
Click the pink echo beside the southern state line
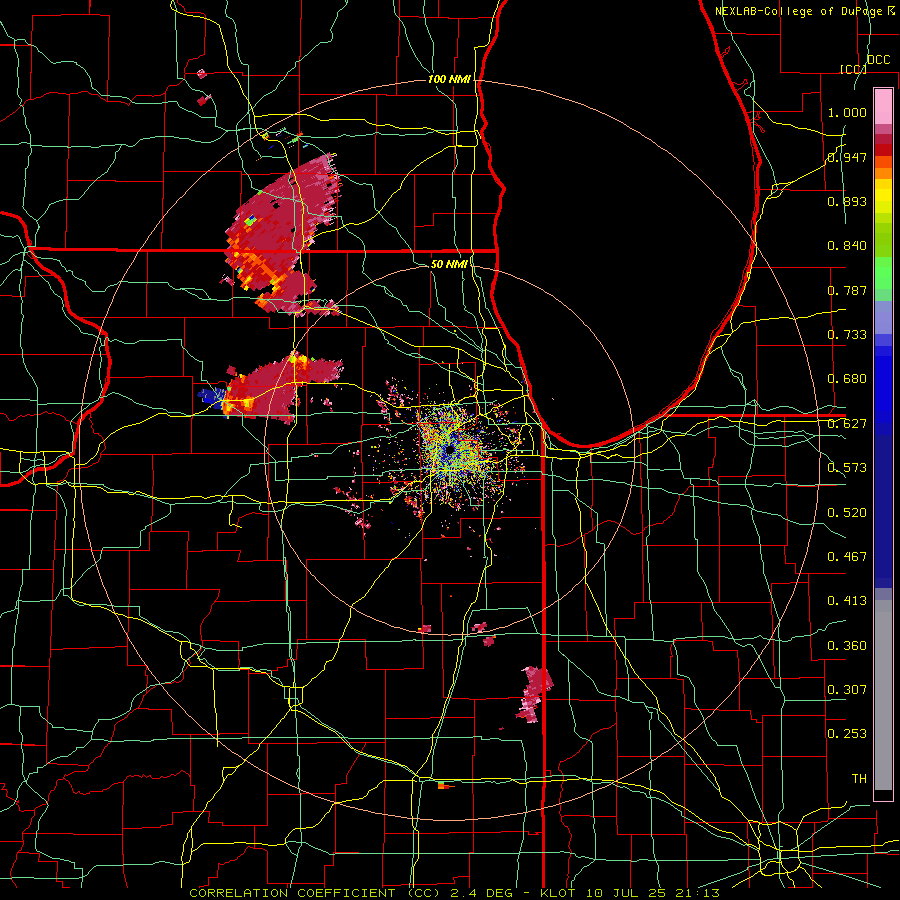(535, 693)
